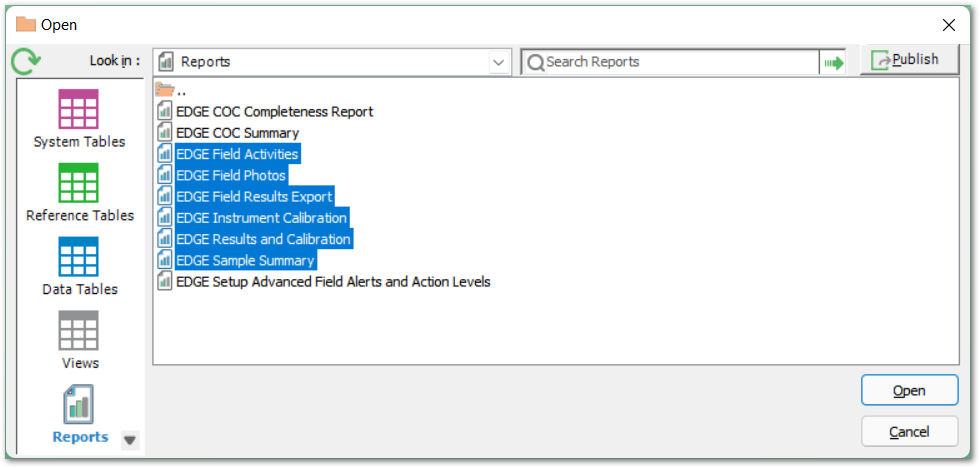980x468 pixels.
Task: Select EDGE COC Completeness Report text
Action: 274,112
